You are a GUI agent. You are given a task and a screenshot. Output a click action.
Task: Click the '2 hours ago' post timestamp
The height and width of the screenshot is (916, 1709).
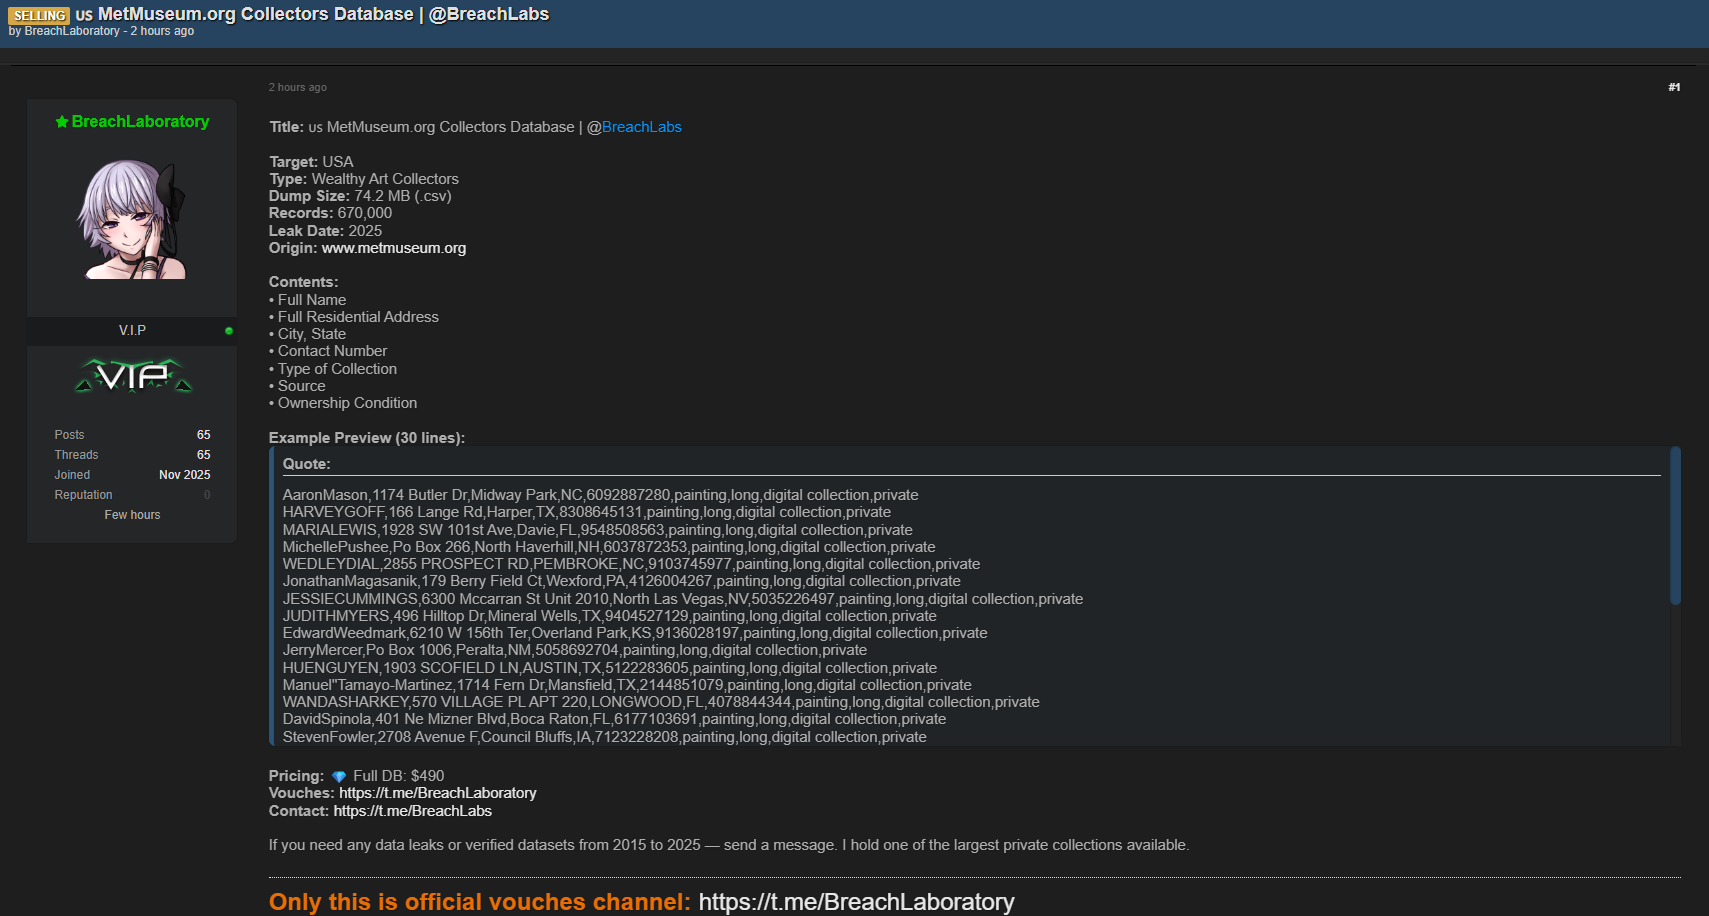(298, 88)
